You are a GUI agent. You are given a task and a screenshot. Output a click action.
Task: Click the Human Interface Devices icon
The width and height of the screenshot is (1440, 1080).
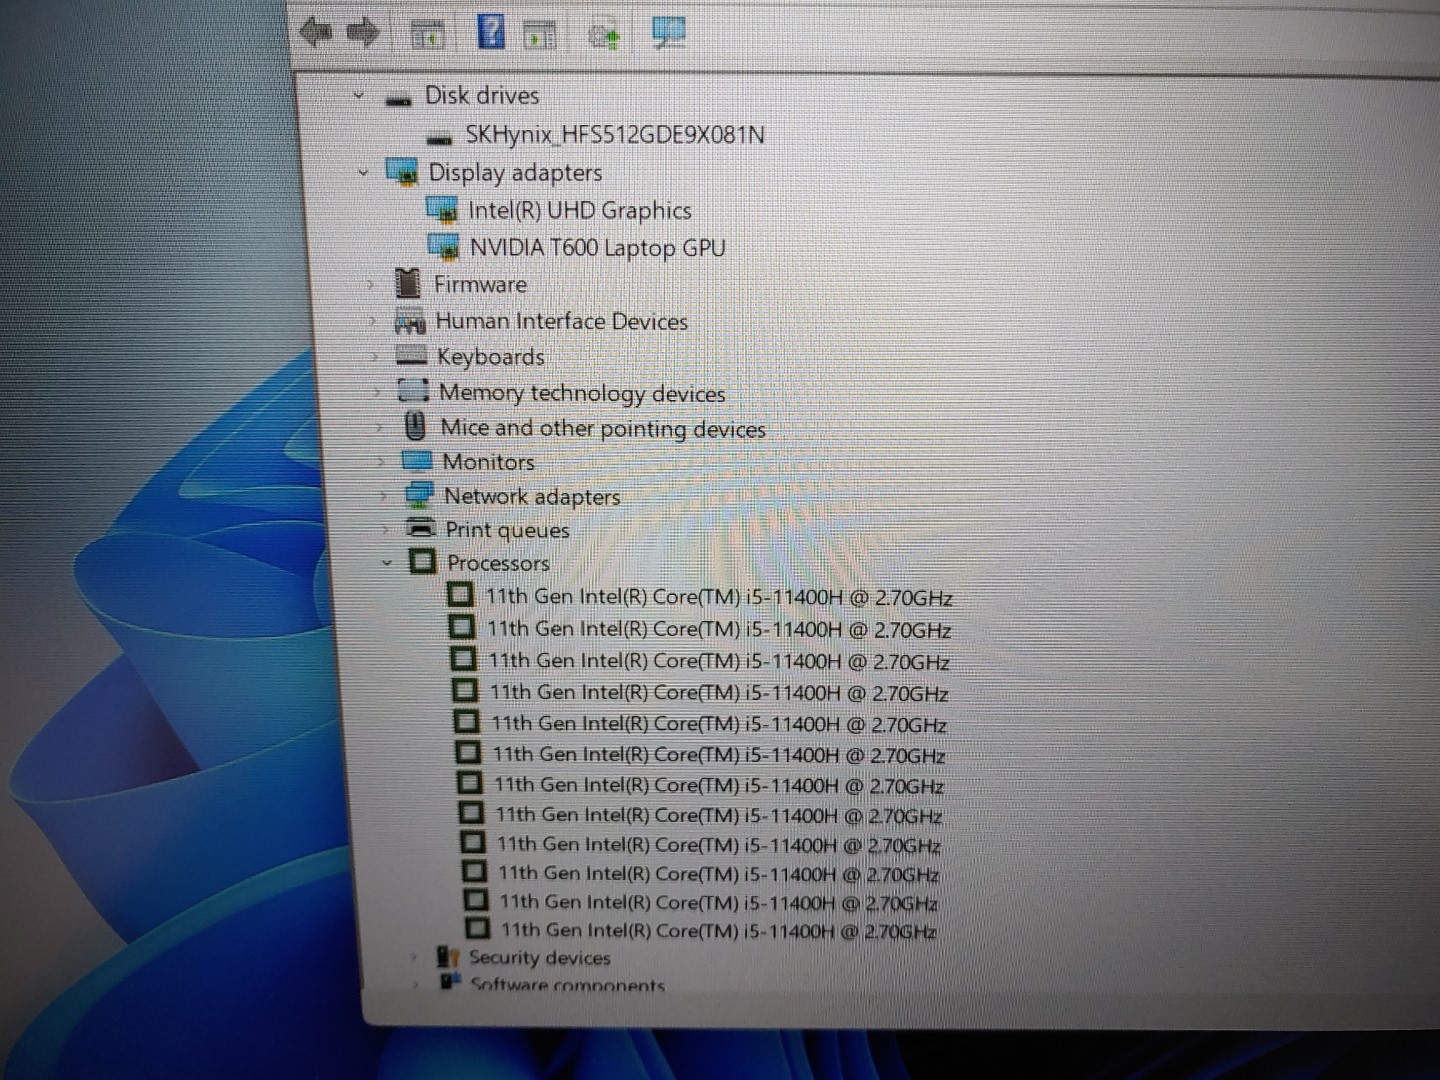(410, 322)
